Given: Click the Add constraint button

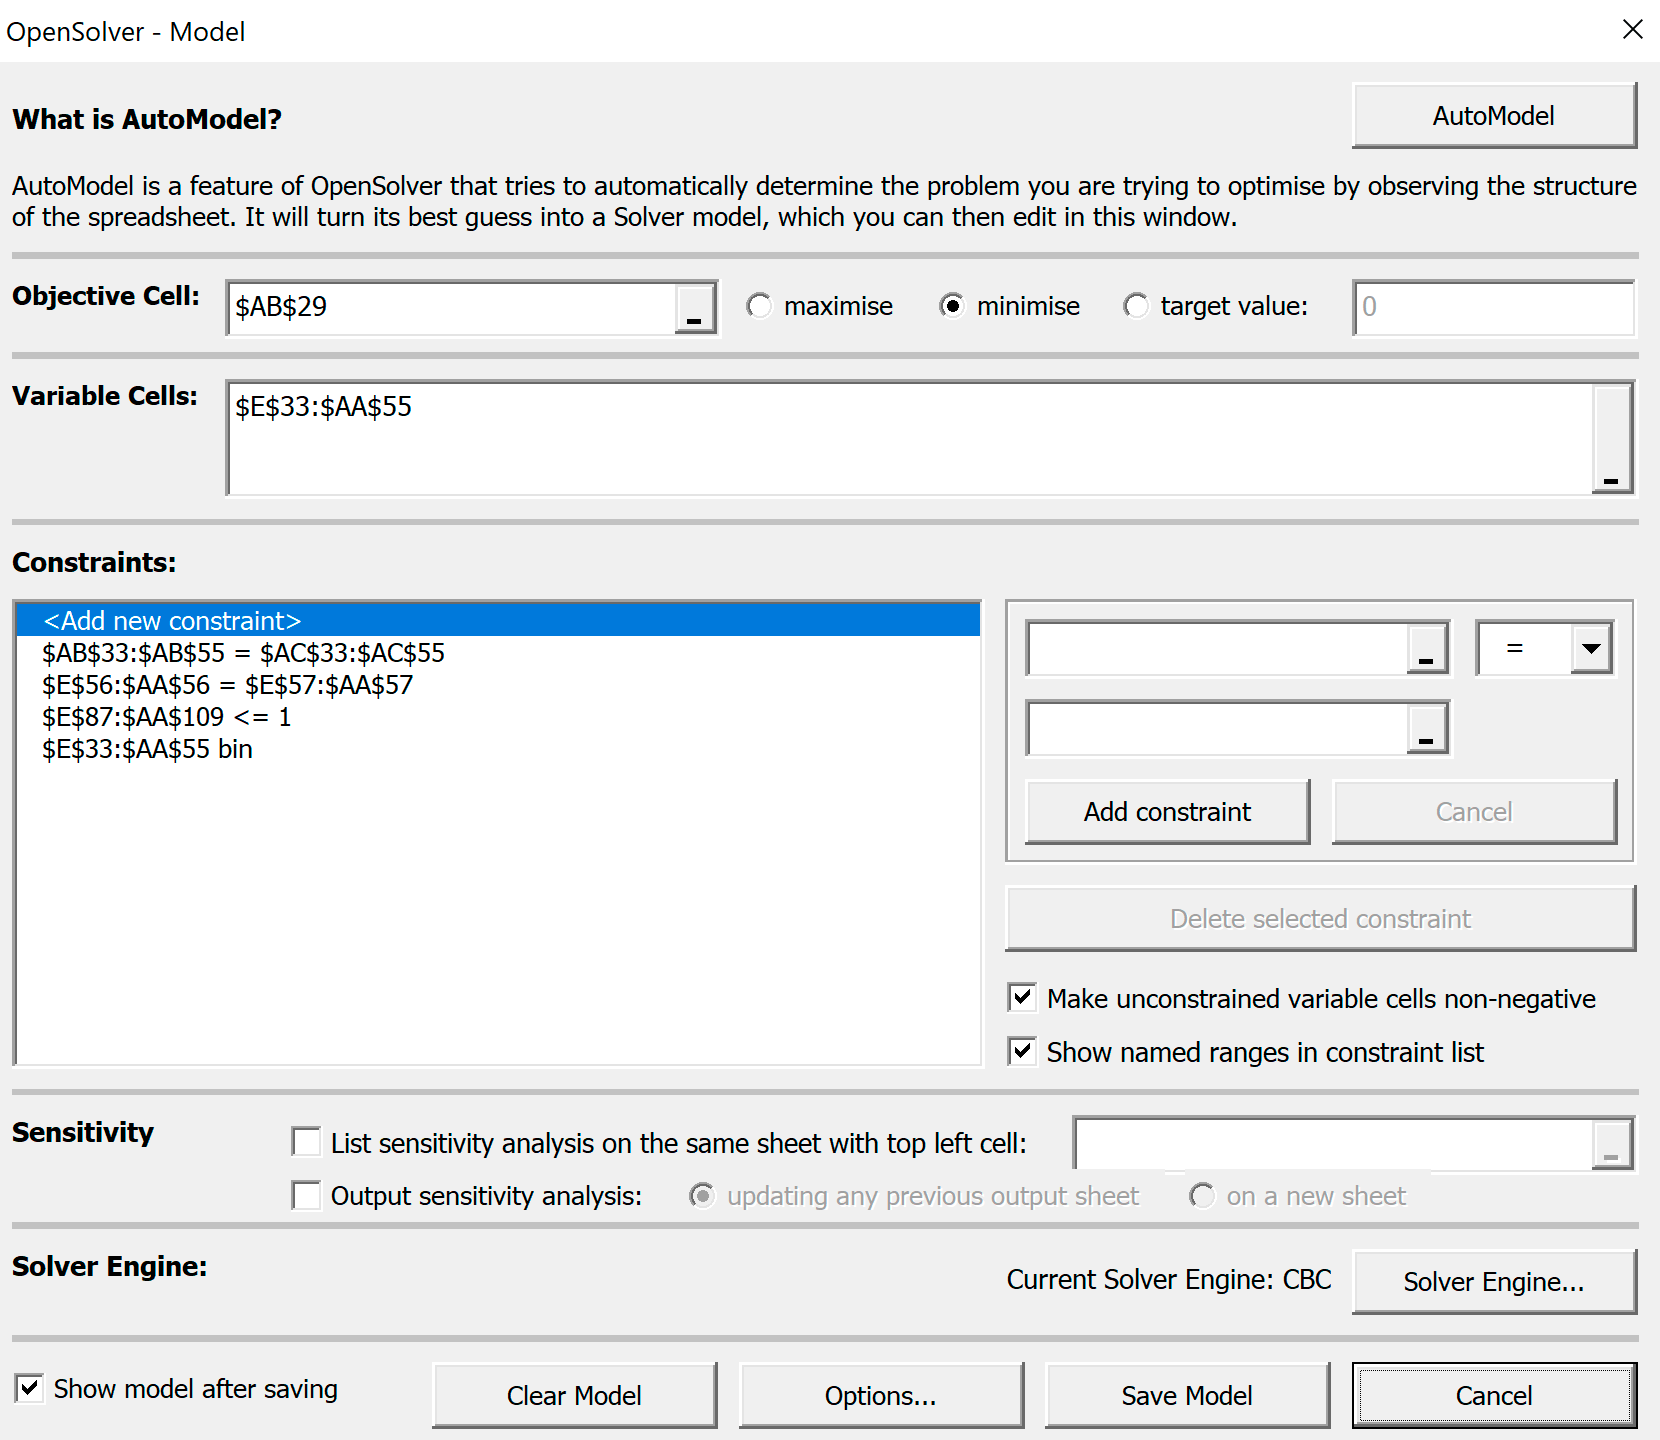Looking at the screenshot, I should tap(1167, 812).
